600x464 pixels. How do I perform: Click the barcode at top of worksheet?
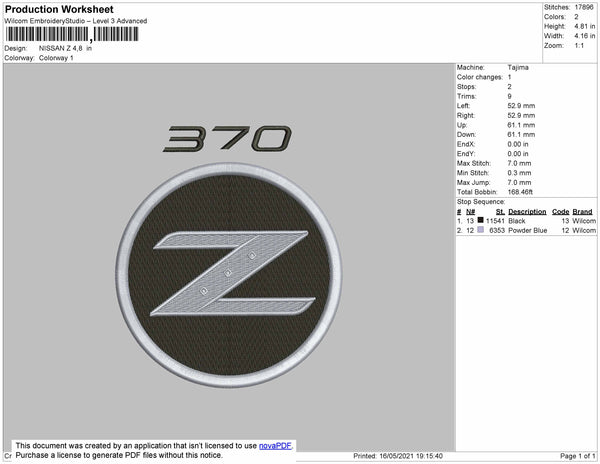coord(72,34)
